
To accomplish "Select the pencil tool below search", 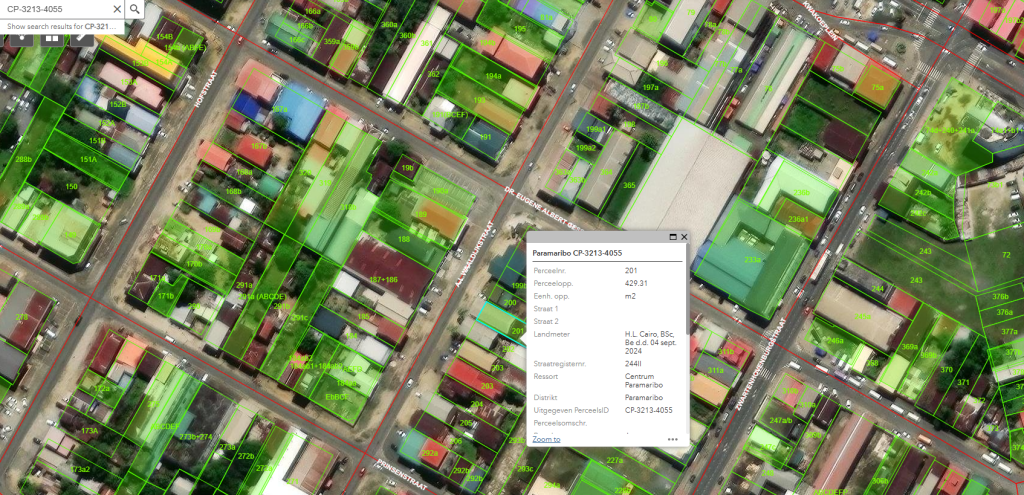I will coord(80,38).
